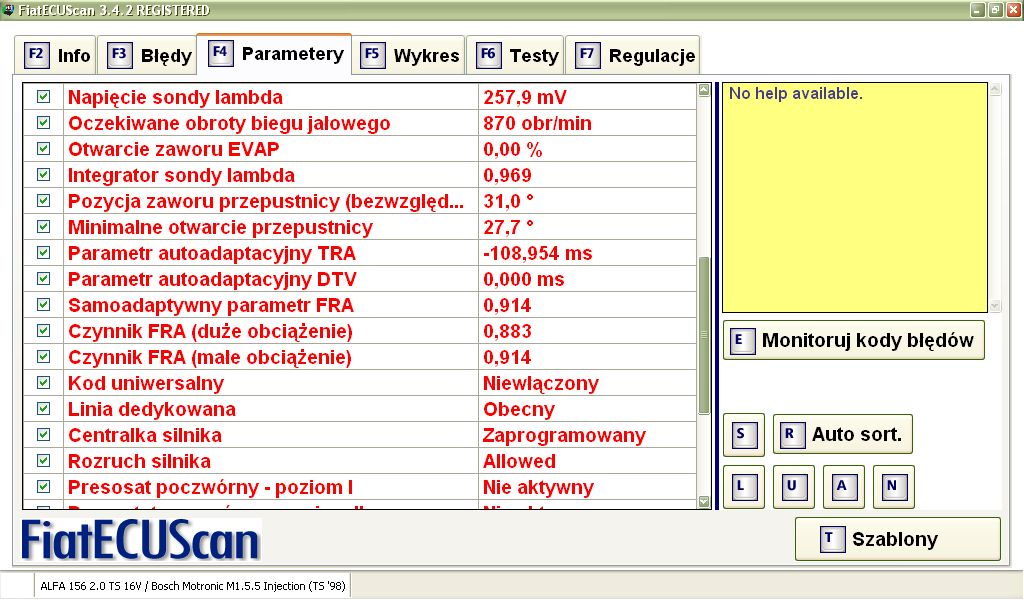Open the Wykres graph tab

(x=409, y=55)
